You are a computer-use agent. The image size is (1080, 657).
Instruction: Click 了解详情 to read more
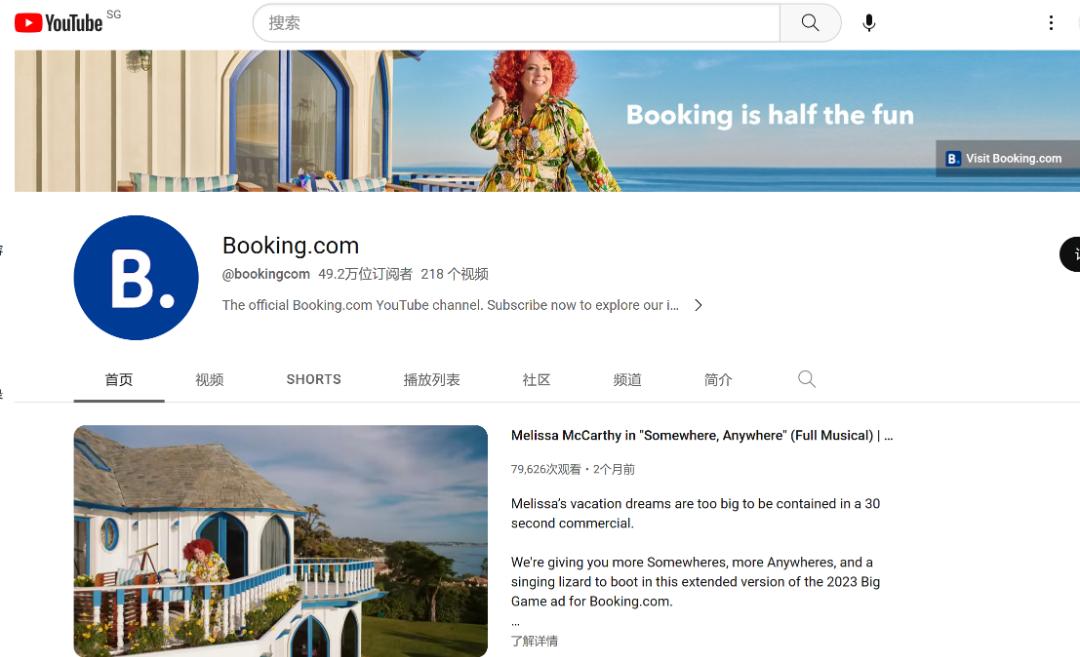pyautogui.click(x=534, y=640)
